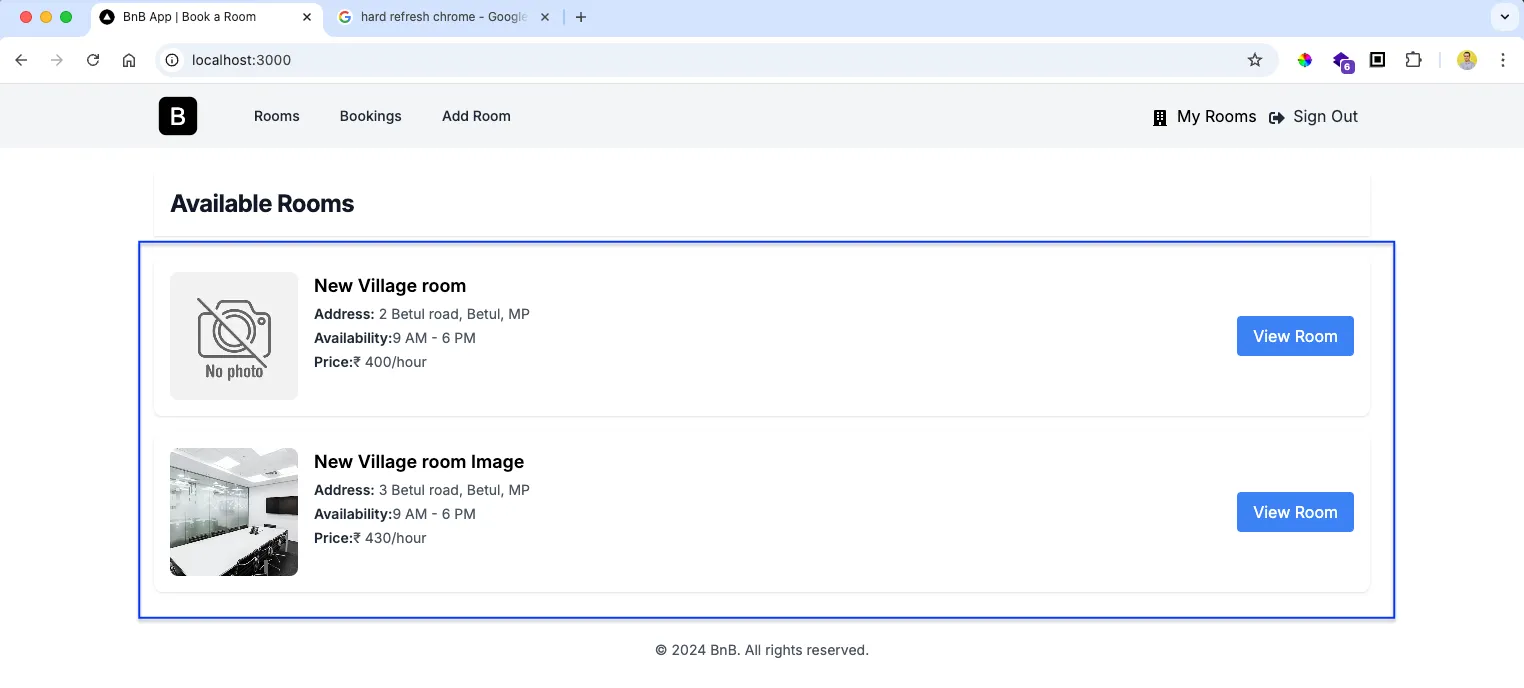Viewport: 1524px width, 688px height.
Task: Open the Add Room nav link
Action: (x=476, y=116)
